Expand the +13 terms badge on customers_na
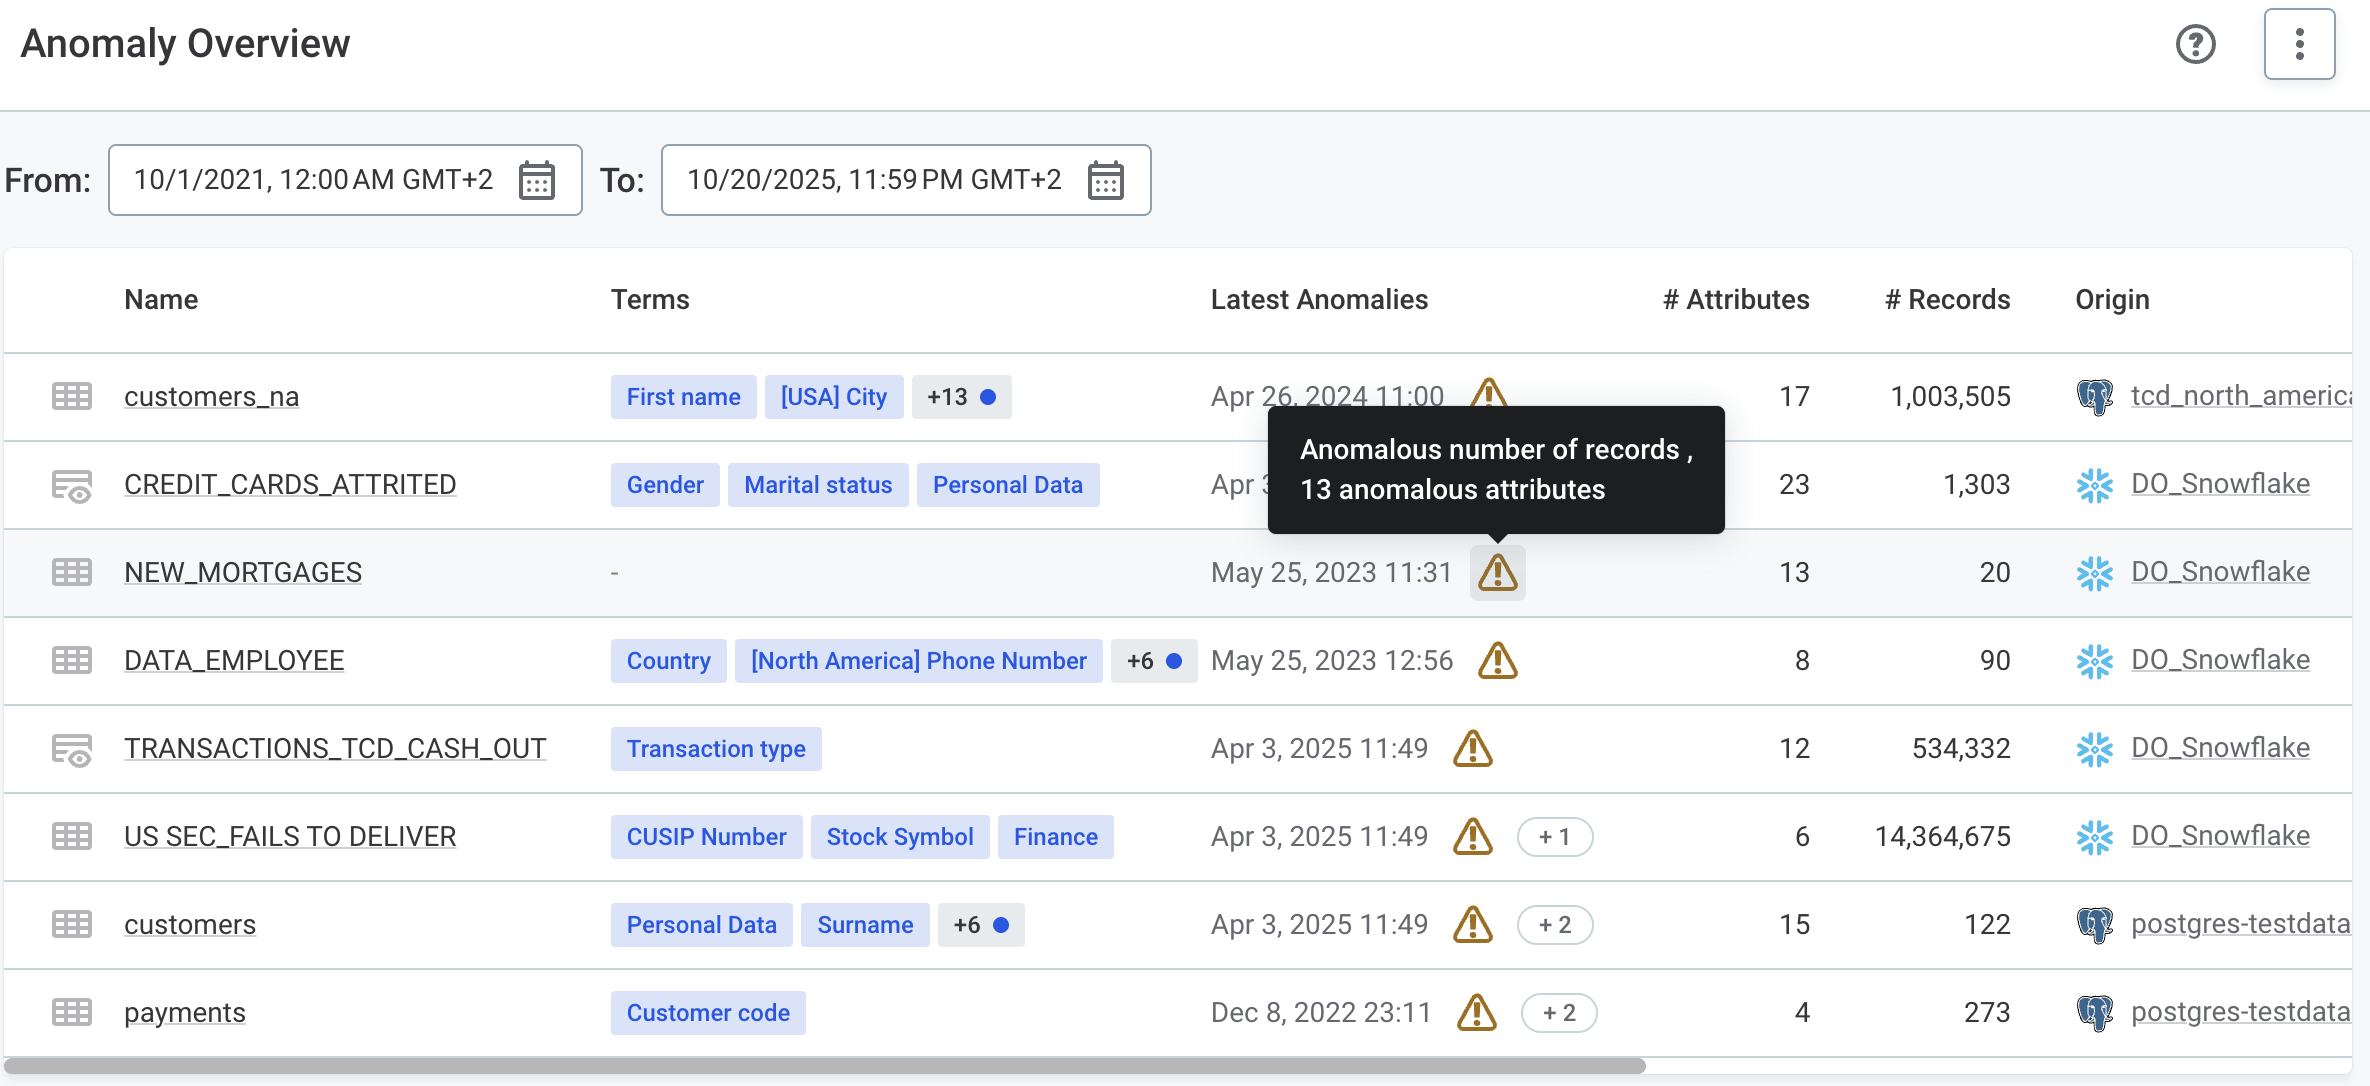Viewport: 2370px width, 1086px height. (x=960, y=396)
